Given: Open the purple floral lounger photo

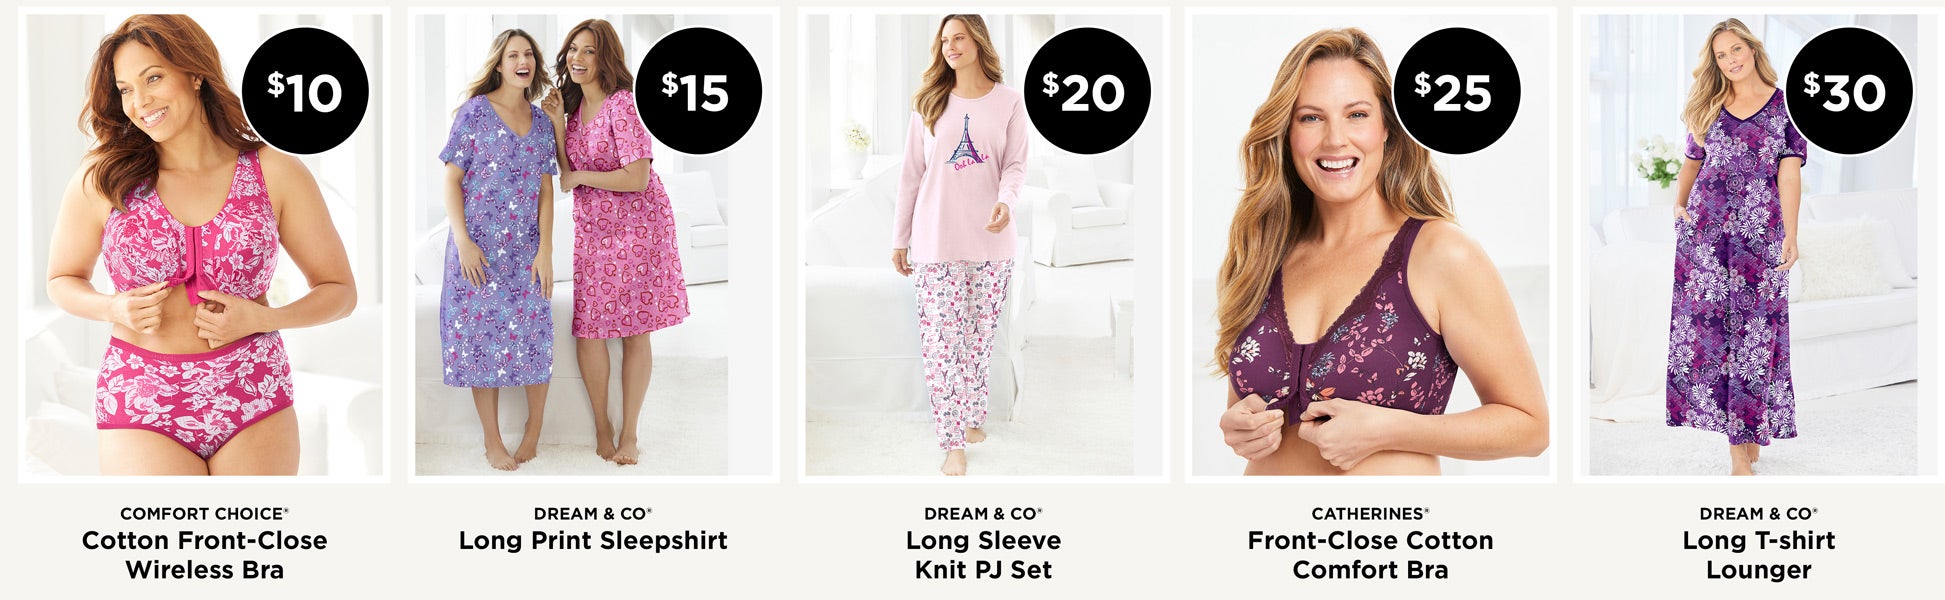Looking at the screenshot, I should click(x=1758, y=245).
